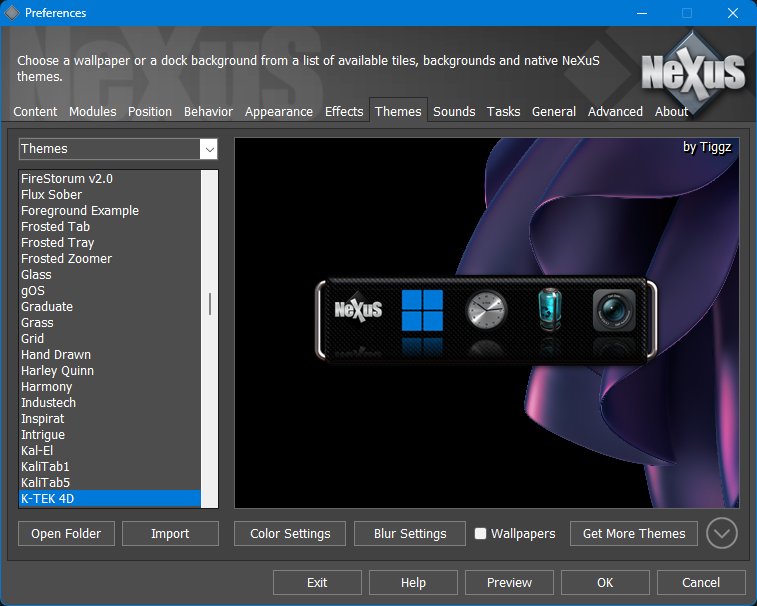Switch to the Content tab
This screenshot has width=757, height=606.
[35, 112]
